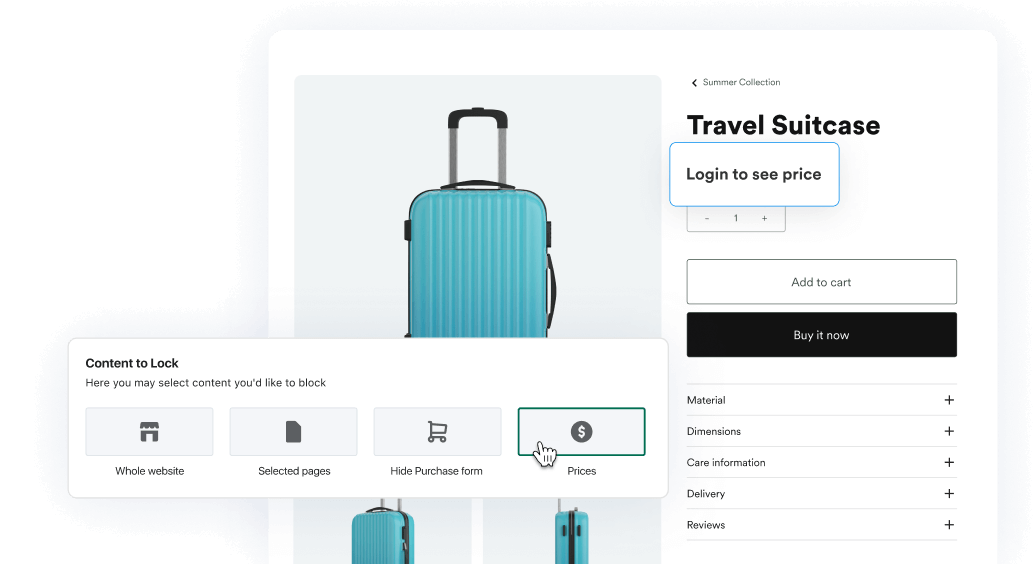Select the side-view suitcase thumbnail

572,531
